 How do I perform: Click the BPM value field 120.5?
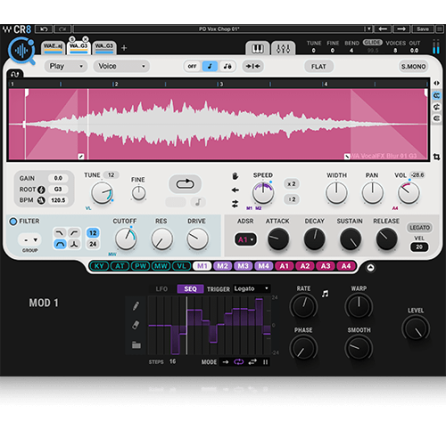[58, 200]
